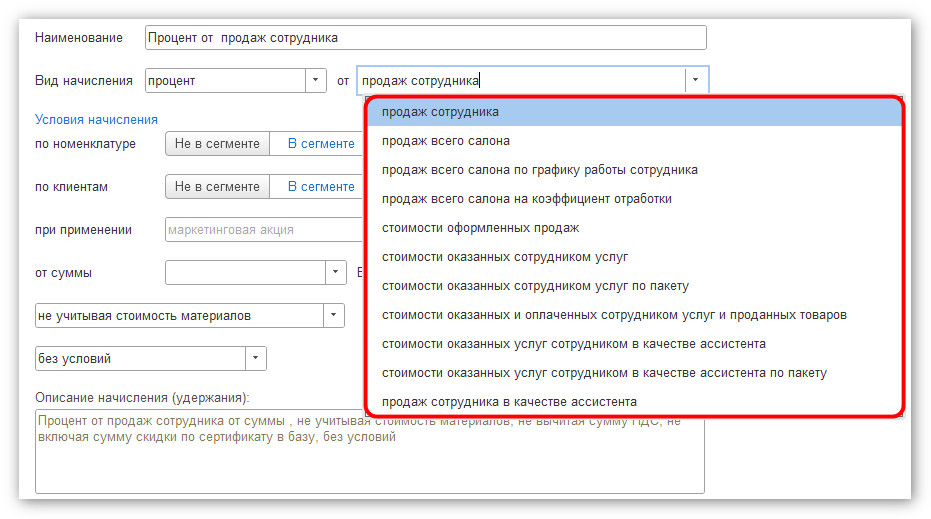Pick 'продаж сотрудника в качестве ассистента'
Viewport: 931px width, 519px height.
pos(634,402)
